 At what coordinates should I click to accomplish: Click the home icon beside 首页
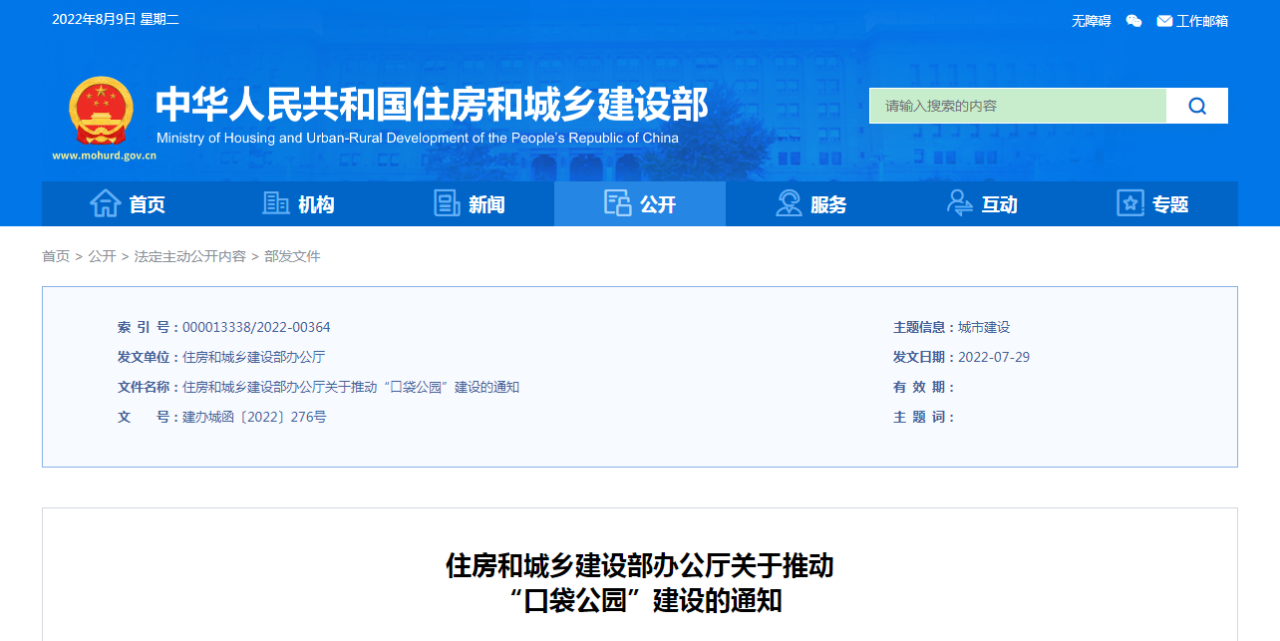[x=105, y=204]
